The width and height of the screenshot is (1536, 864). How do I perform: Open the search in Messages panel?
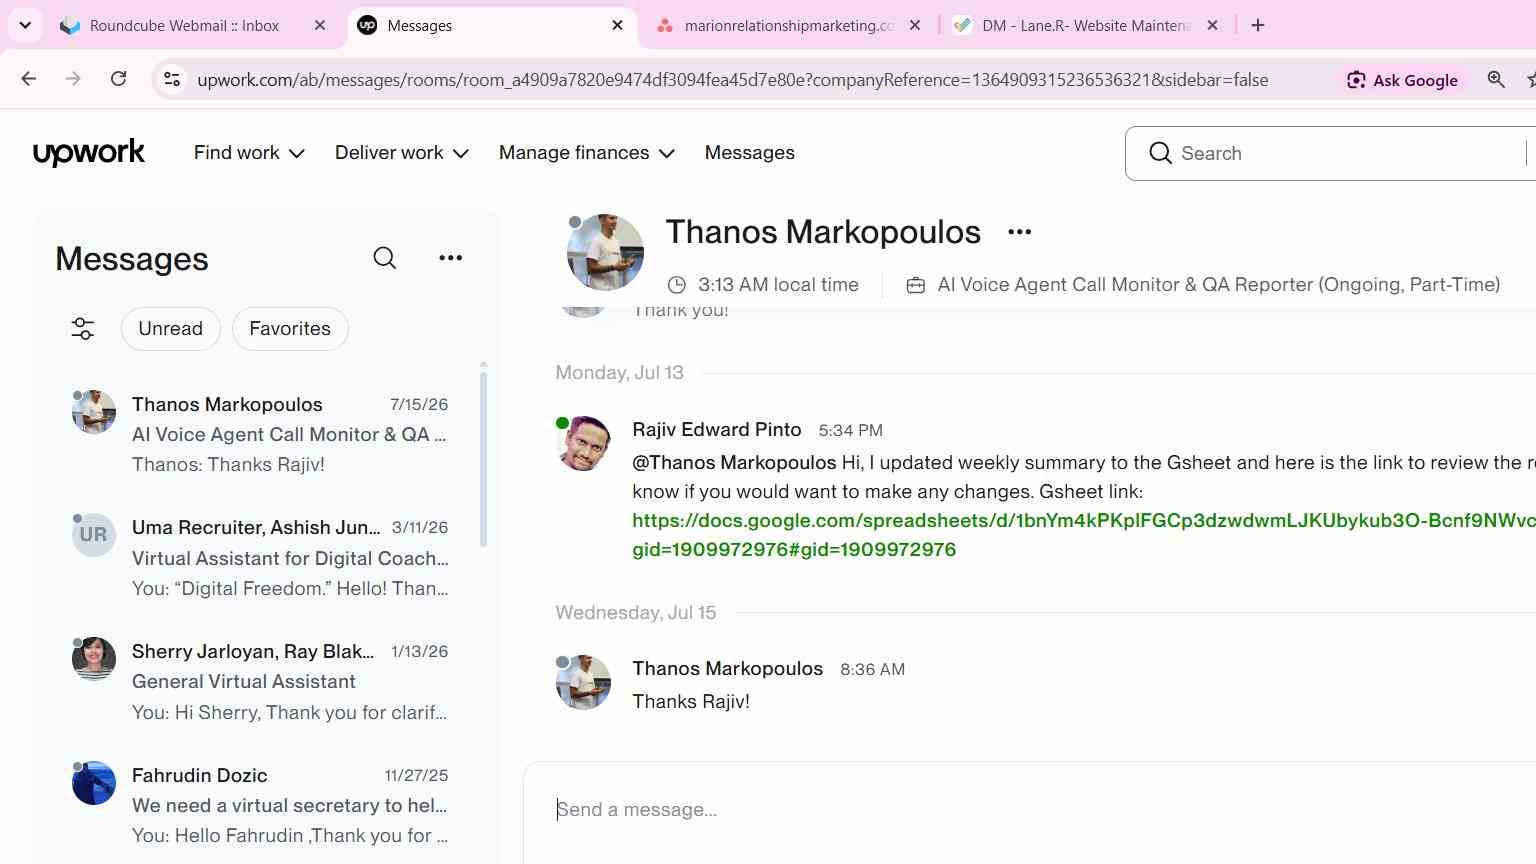click(x=385, y=258)
